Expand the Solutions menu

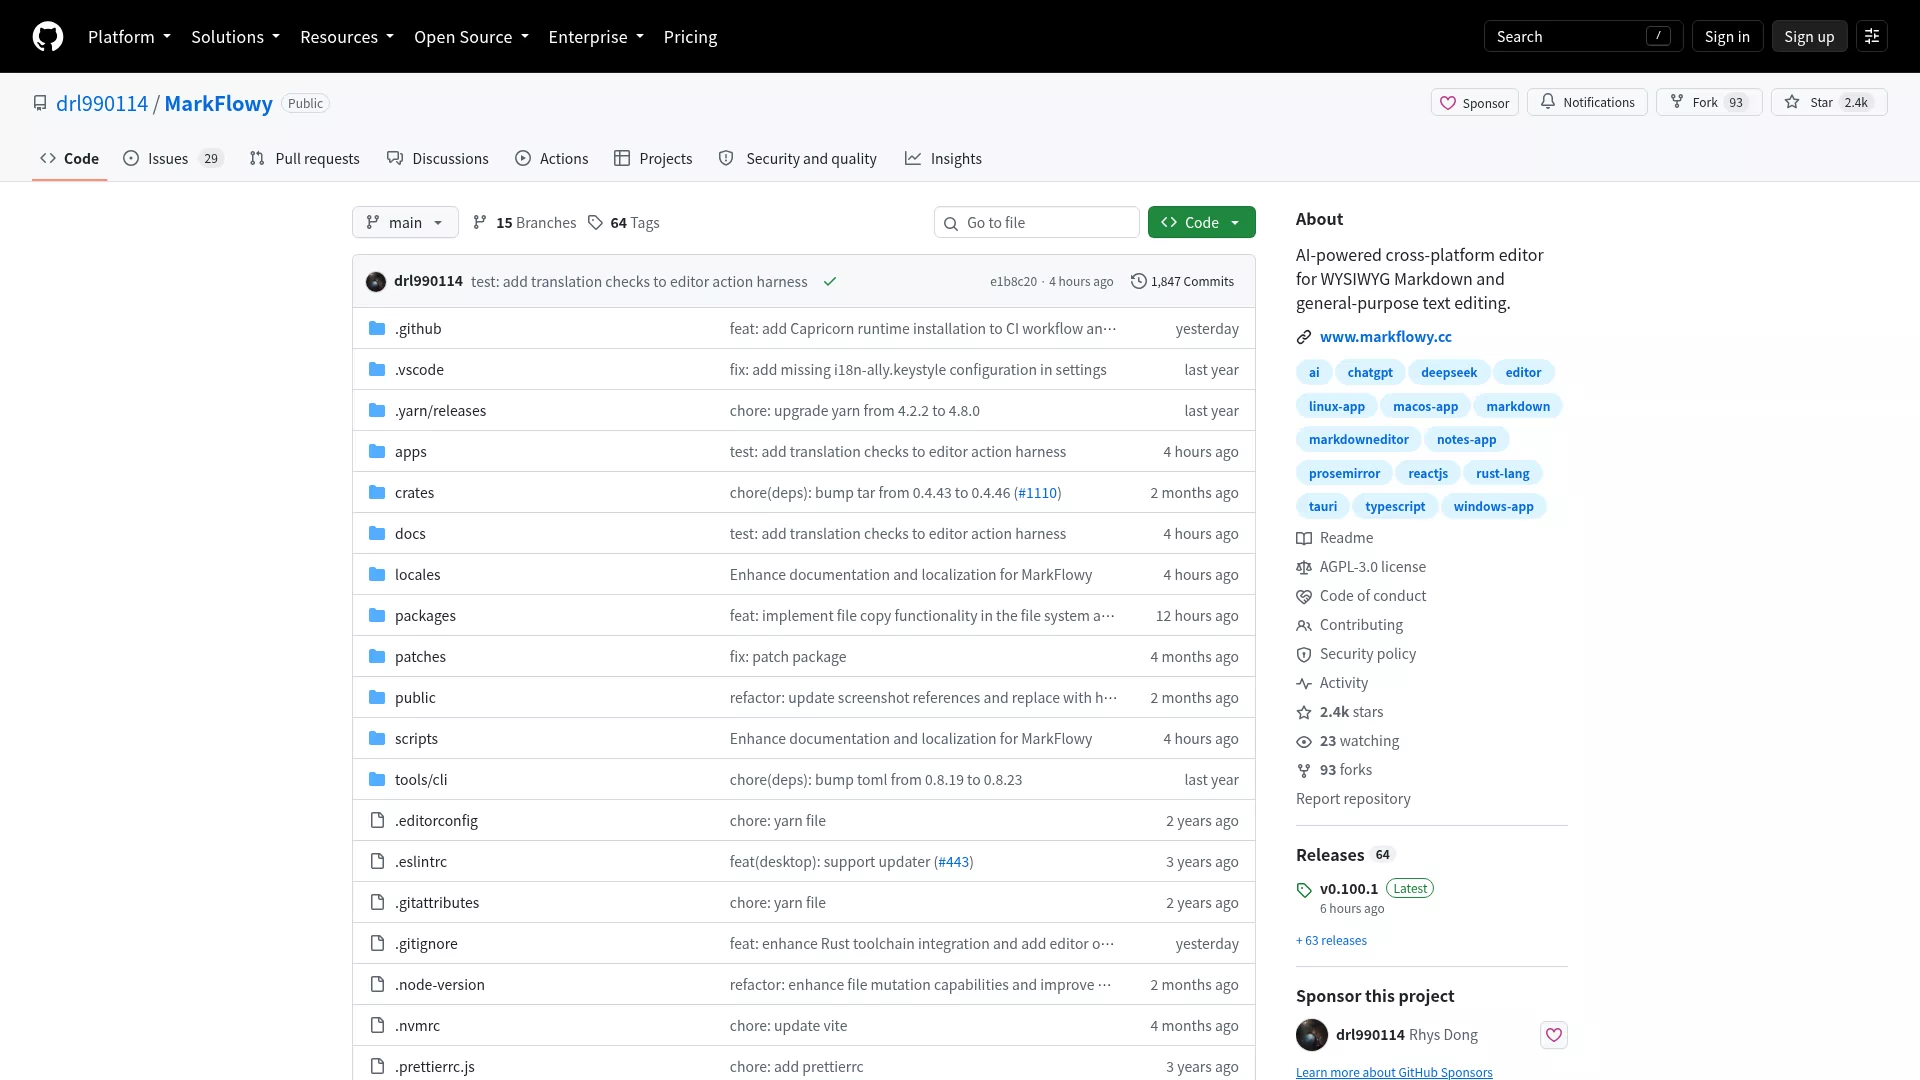pyautogui.click(x=235, y=37)
